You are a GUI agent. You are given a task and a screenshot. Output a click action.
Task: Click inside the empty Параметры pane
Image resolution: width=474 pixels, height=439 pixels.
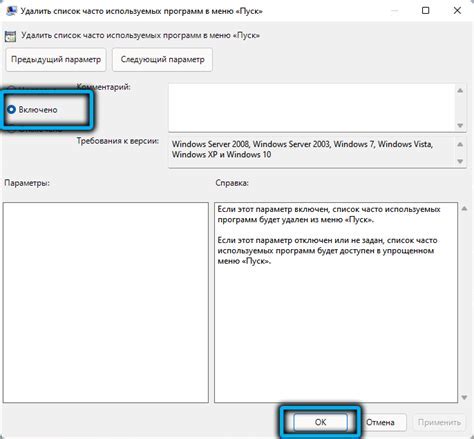click(x=106, y=302)
